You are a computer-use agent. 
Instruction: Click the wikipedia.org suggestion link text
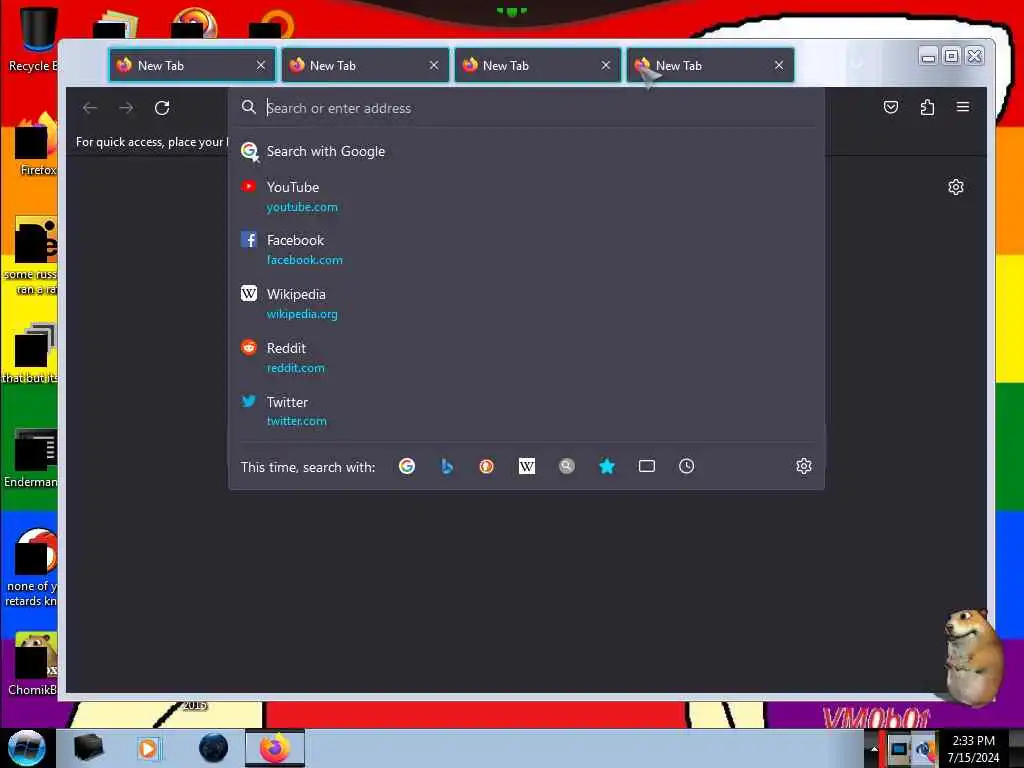[x=302, y=314]
